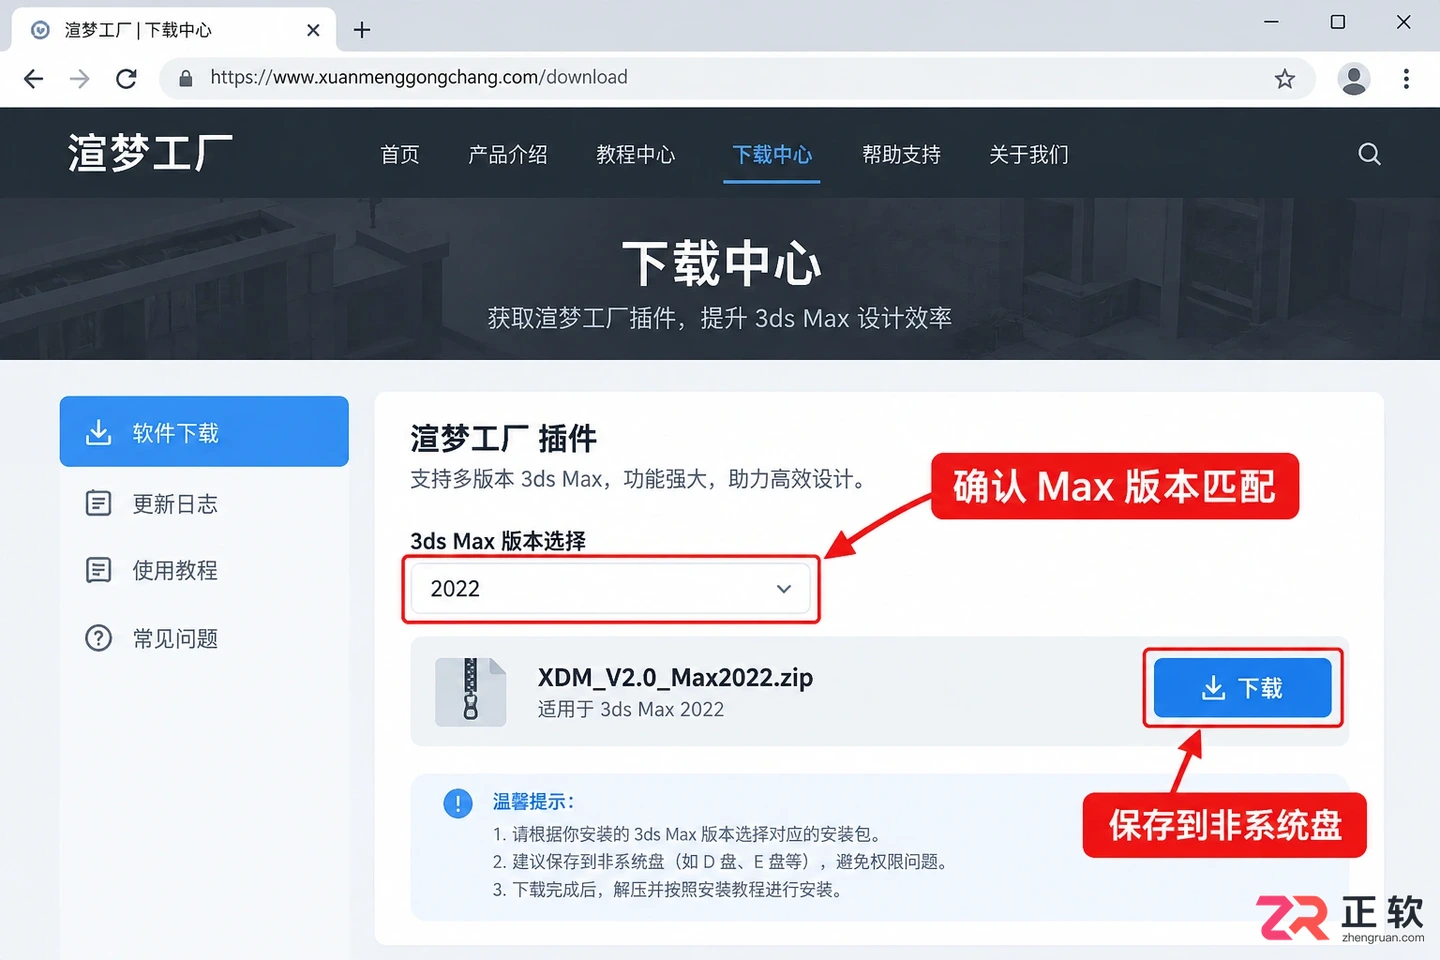The height and width of the screenshot is (960, 1440).
Task: Click the 渲梦工厂 插件 heading
Action: pos(503,438)
